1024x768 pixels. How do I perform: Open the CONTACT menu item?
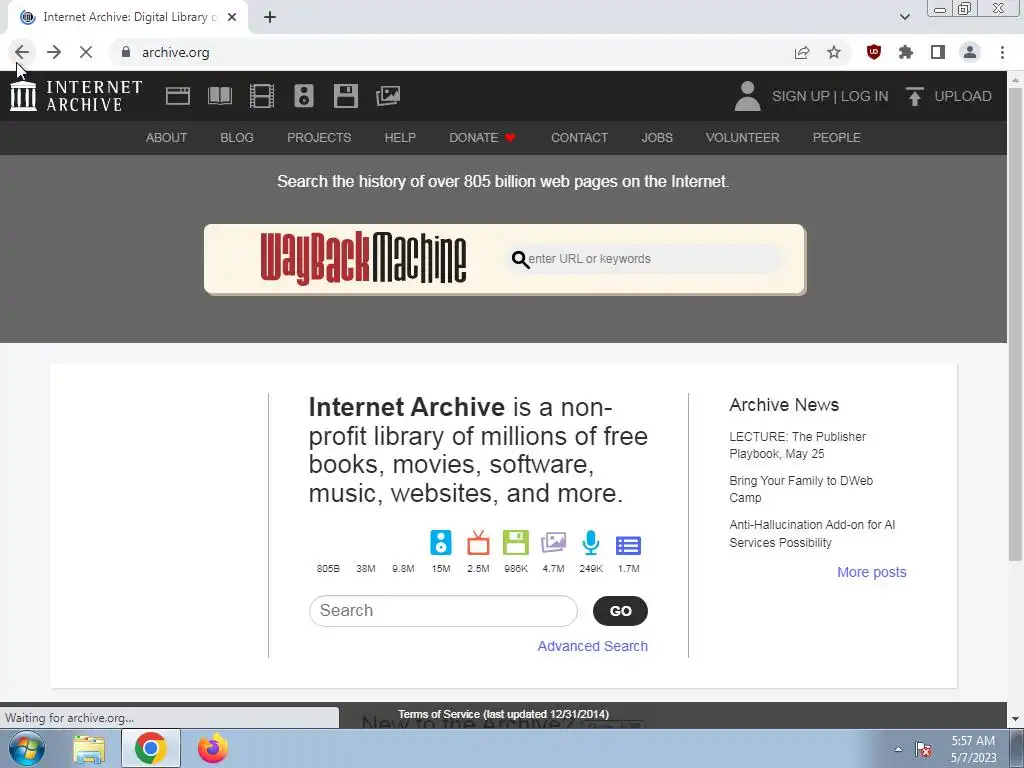point(579,138)
